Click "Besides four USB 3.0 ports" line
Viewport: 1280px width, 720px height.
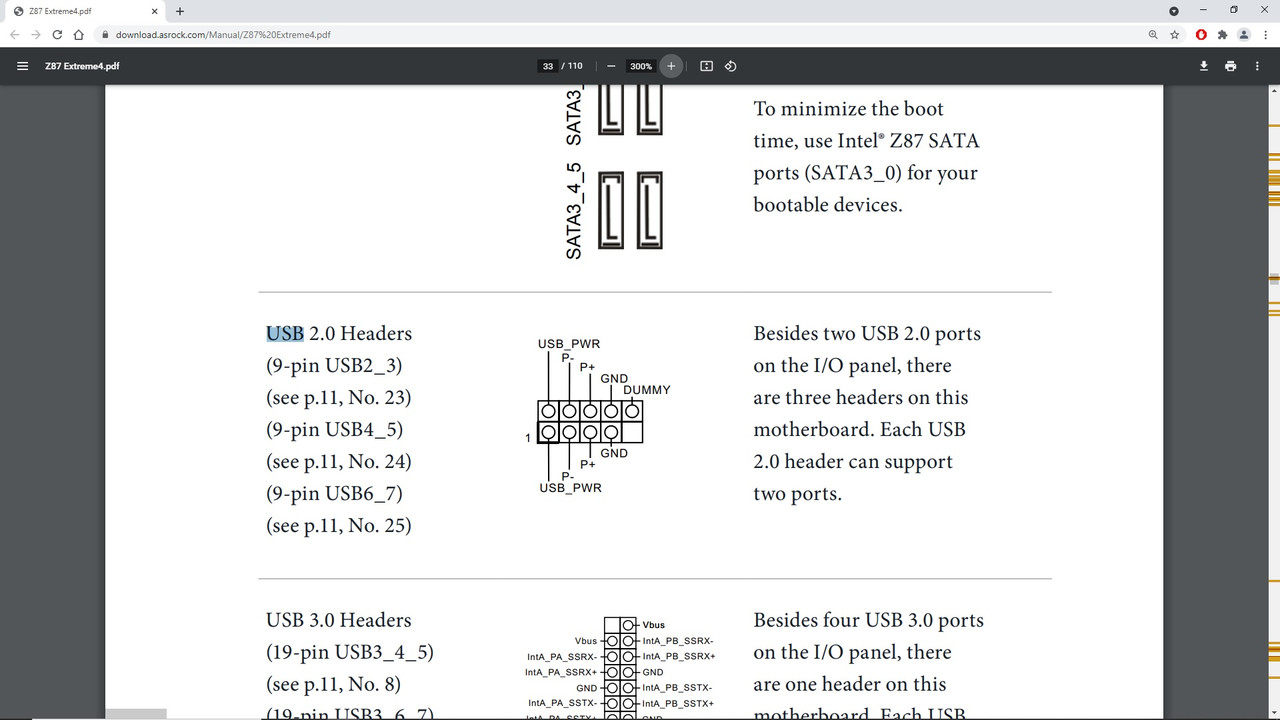869,620
